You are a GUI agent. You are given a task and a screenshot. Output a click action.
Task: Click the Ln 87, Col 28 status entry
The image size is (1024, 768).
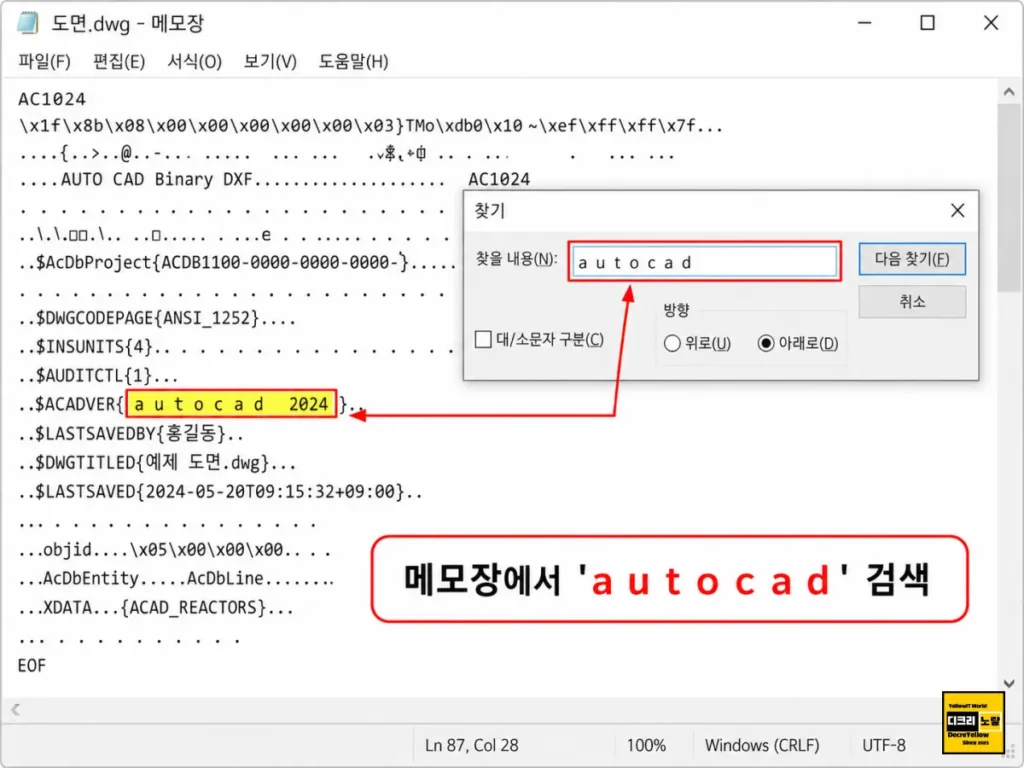[x=472, y=745]
